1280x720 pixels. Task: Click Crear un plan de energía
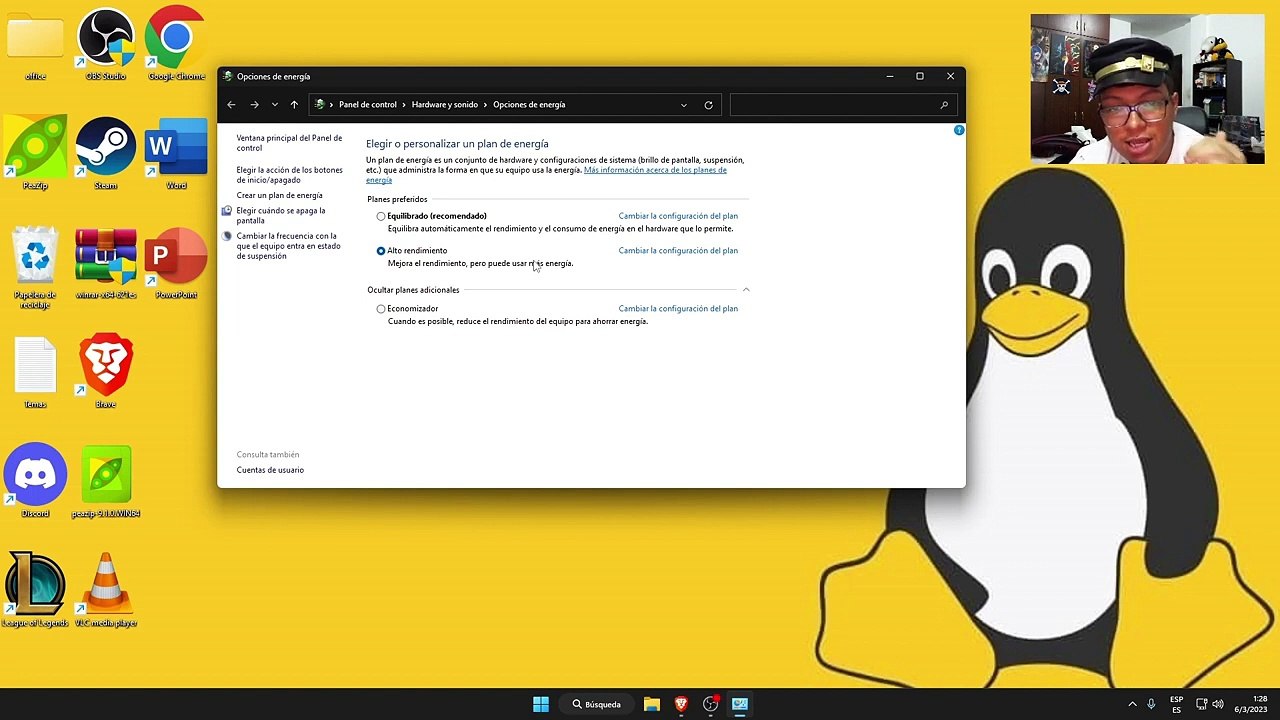click(x=279, y=196)
